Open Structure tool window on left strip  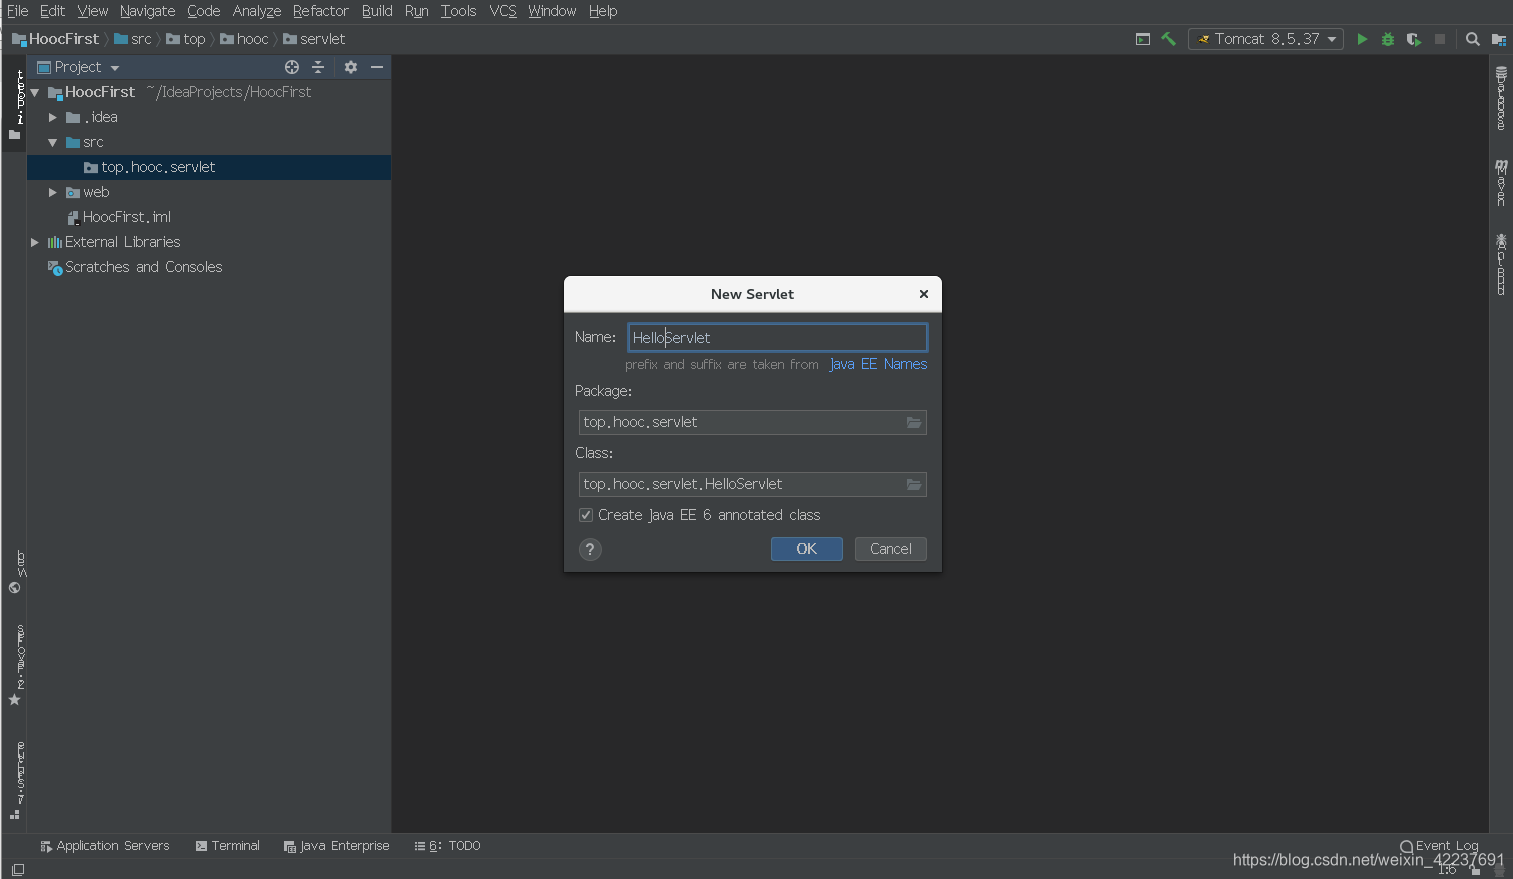[x=16, y=780]
